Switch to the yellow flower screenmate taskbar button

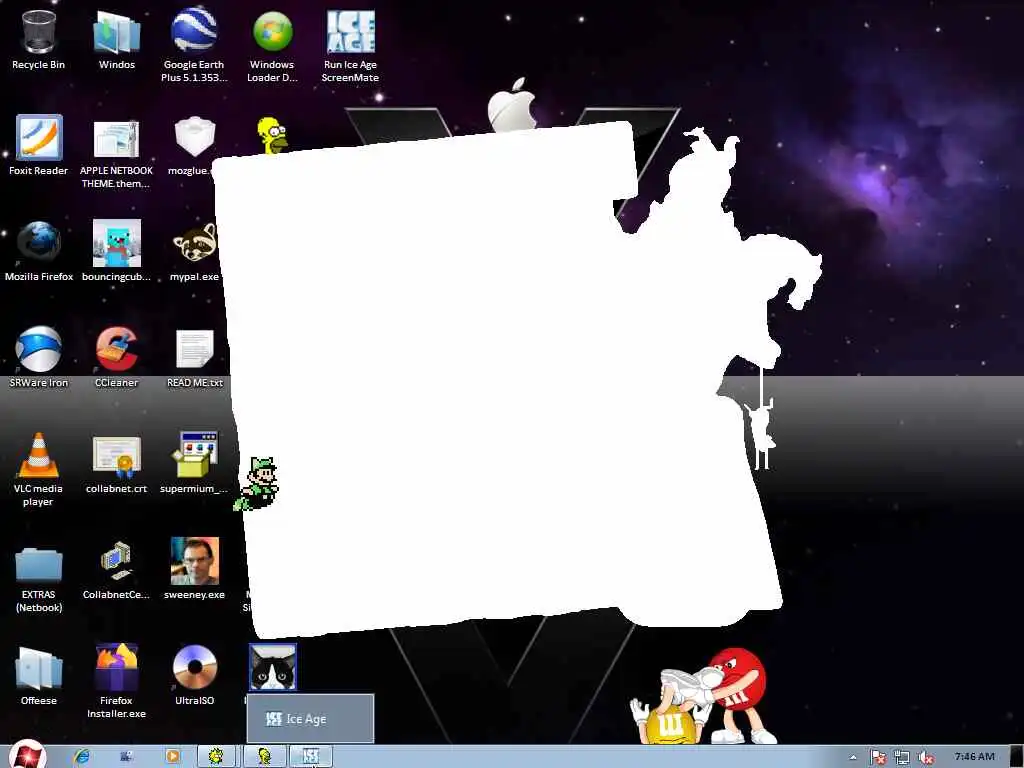point(216,756)
